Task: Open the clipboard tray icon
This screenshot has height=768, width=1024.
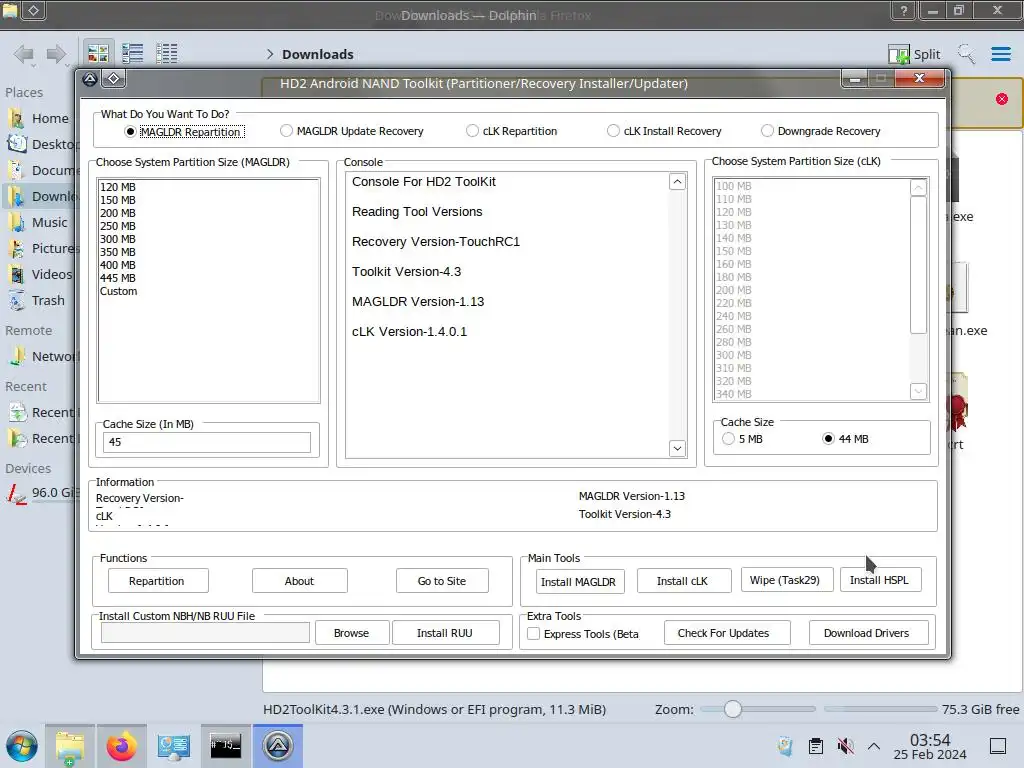Action: pos(816,746)
